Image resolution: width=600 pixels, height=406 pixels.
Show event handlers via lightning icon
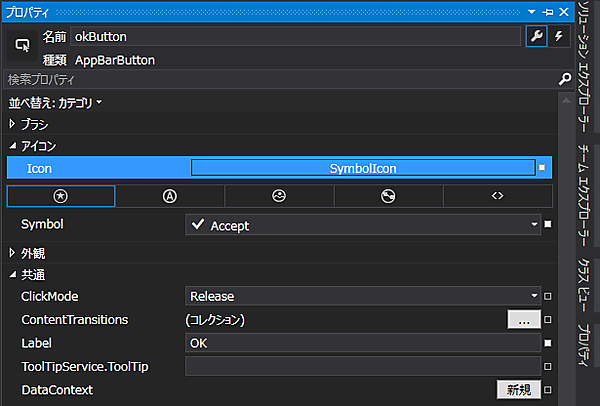(559, 37)
